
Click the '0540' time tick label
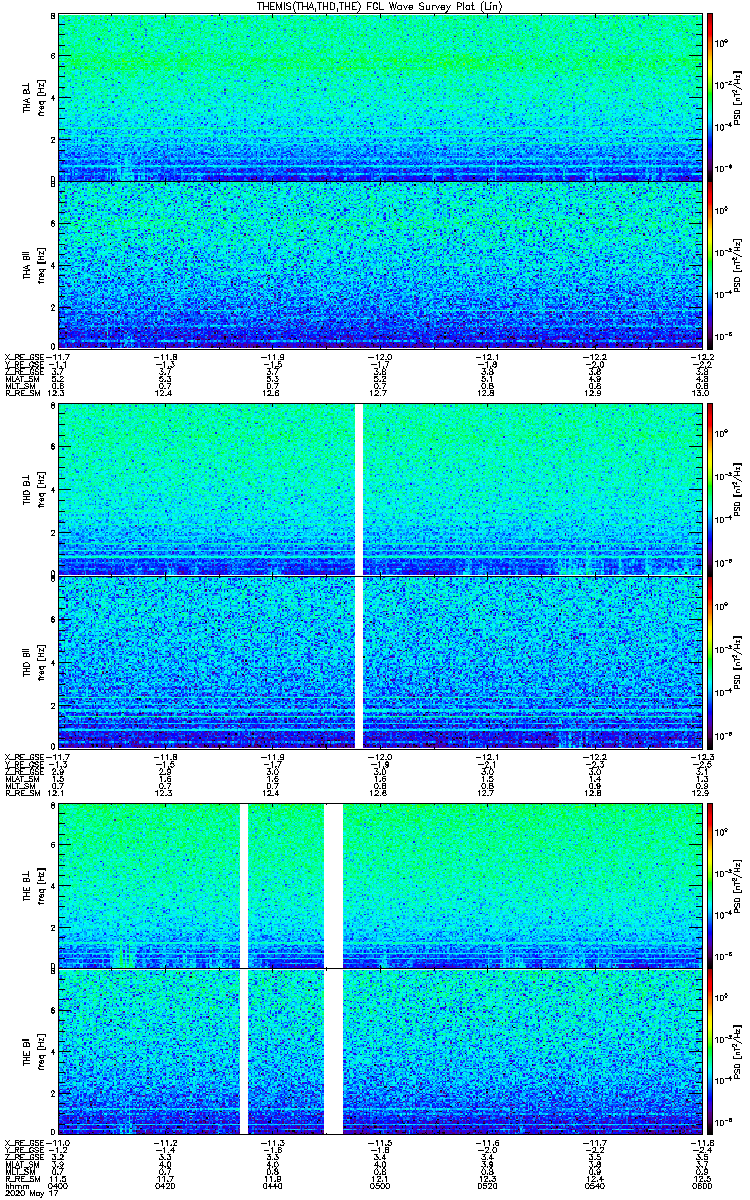pos(596,1188)
